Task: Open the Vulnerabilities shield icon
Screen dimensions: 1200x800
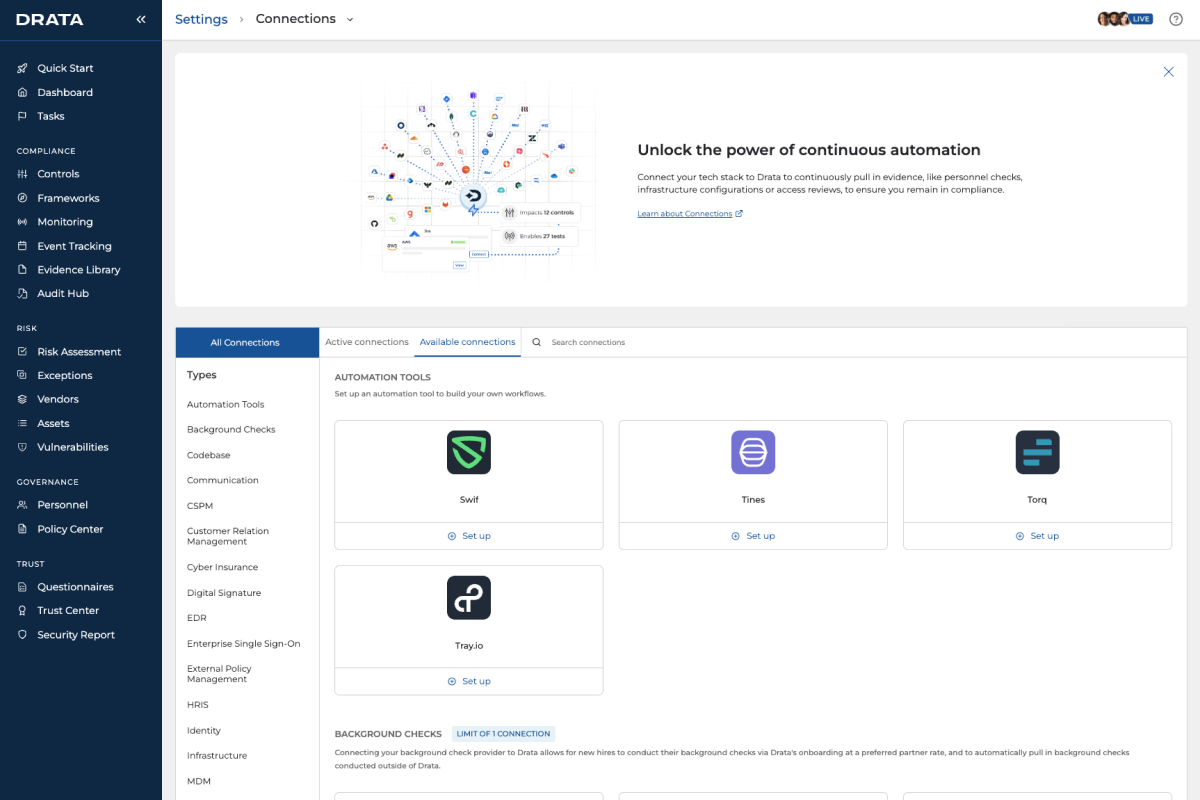Action: point(22,447)
